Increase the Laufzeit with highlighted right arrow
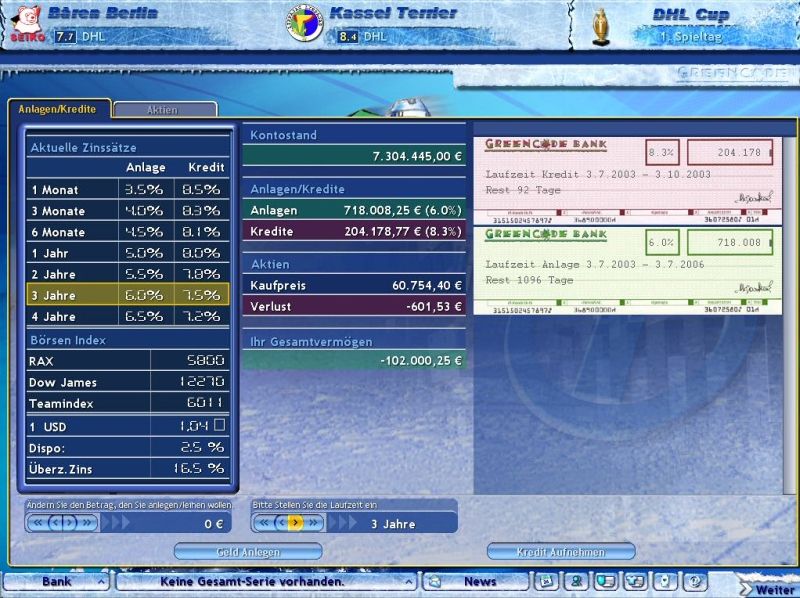 pos(295,522)
